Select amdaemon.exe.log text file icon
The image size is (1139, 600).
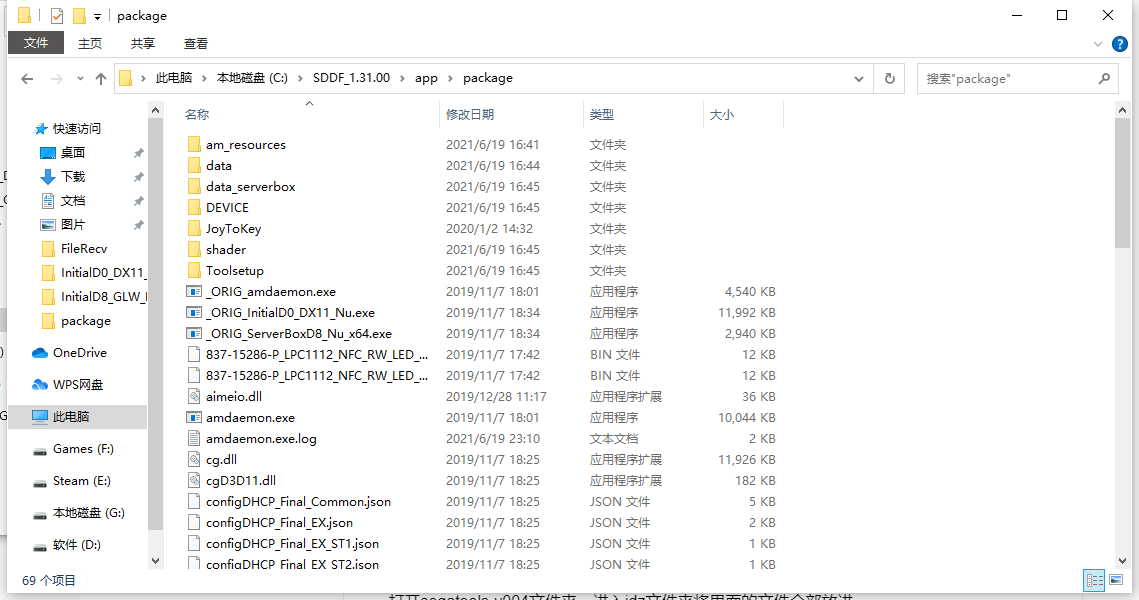194,439
